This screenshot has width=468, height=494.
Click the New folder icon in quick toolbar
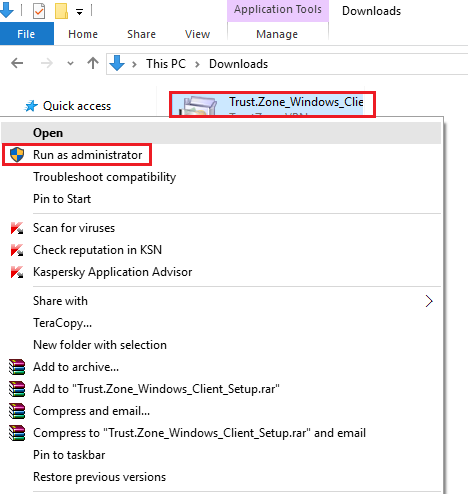point(61,11)
